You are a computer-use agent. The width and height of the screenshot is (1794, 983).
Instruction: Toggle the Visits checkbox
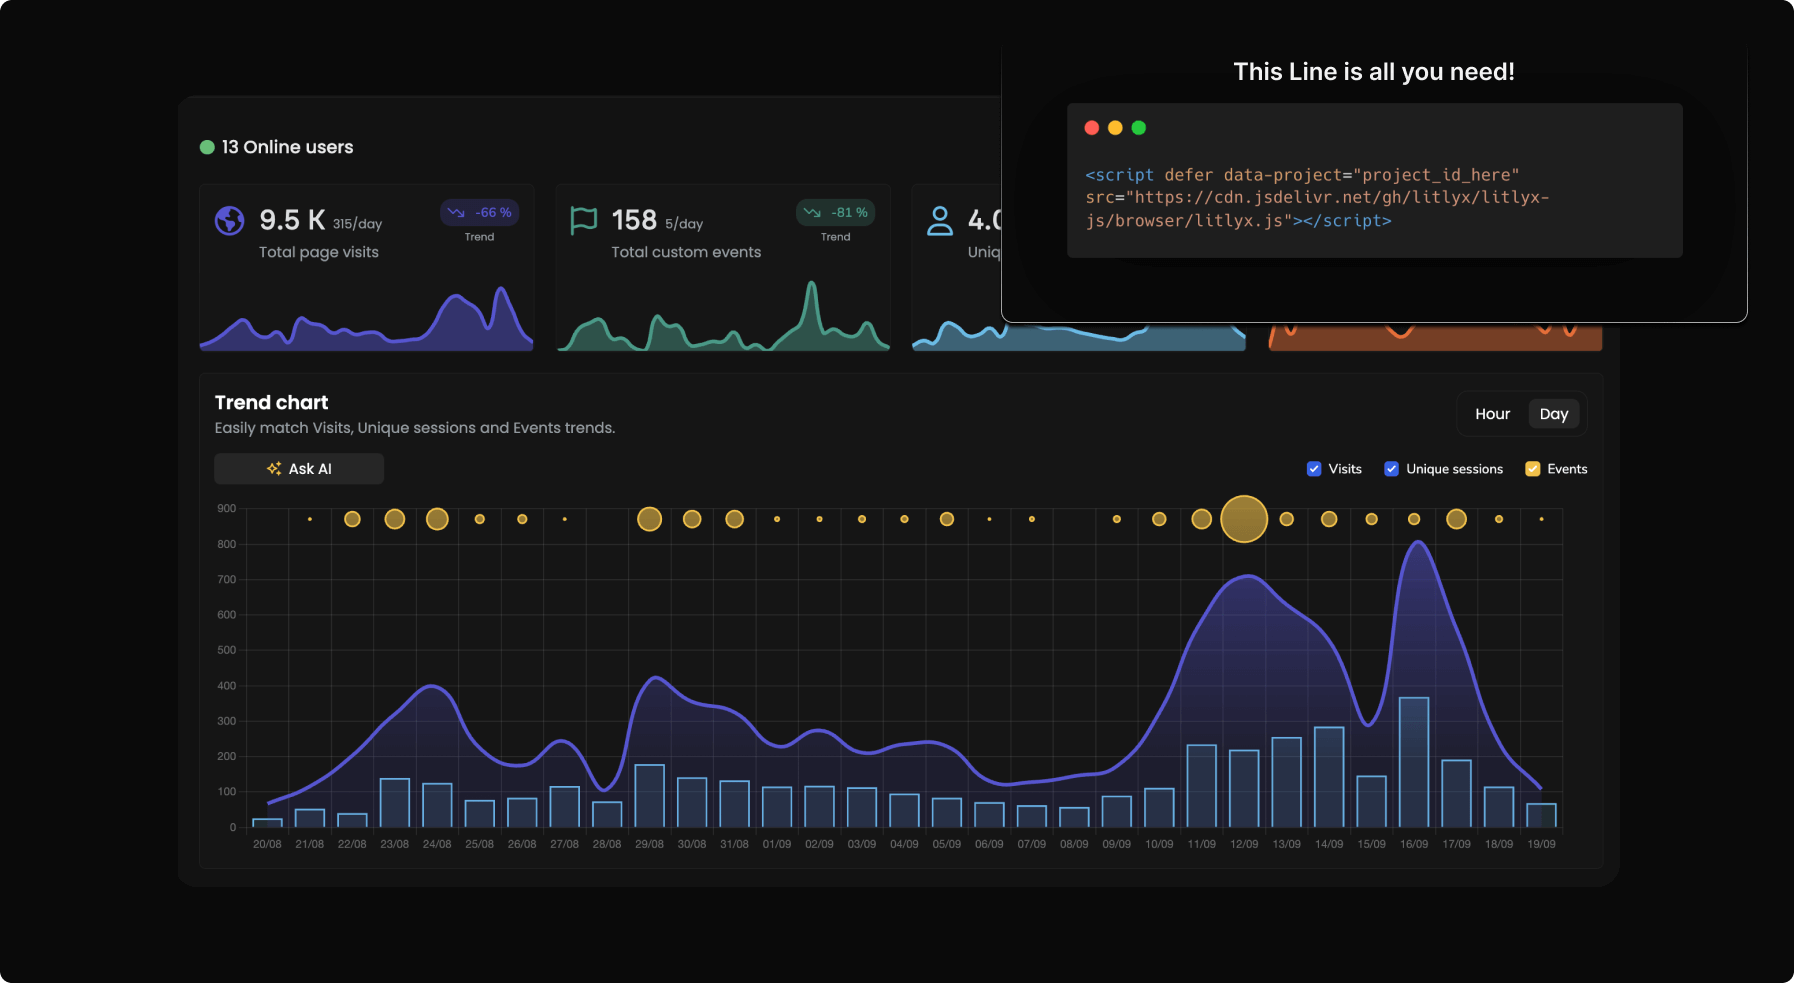tap(1314, 469)
